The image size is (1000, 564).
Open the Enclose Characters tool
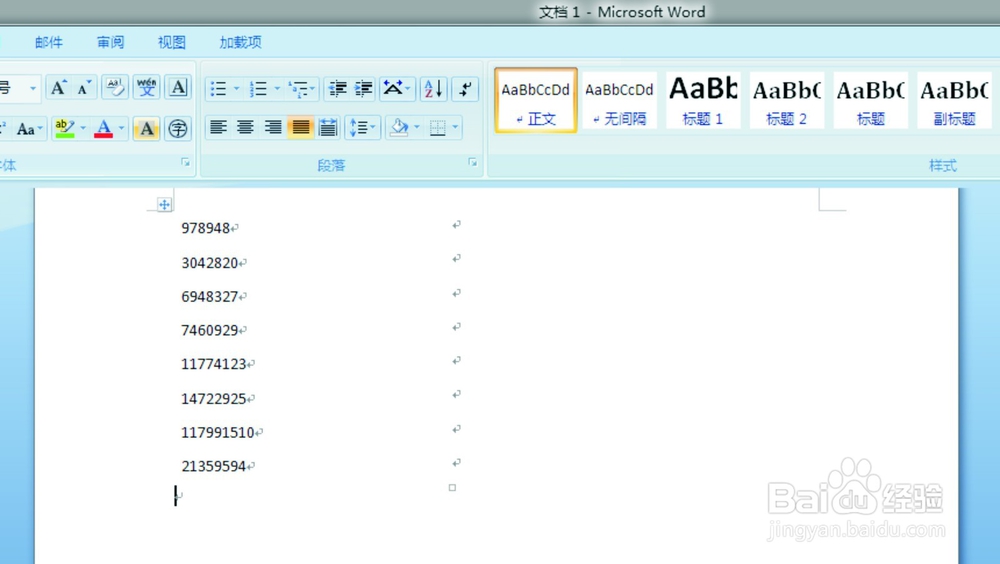click(x=178, y=128)
